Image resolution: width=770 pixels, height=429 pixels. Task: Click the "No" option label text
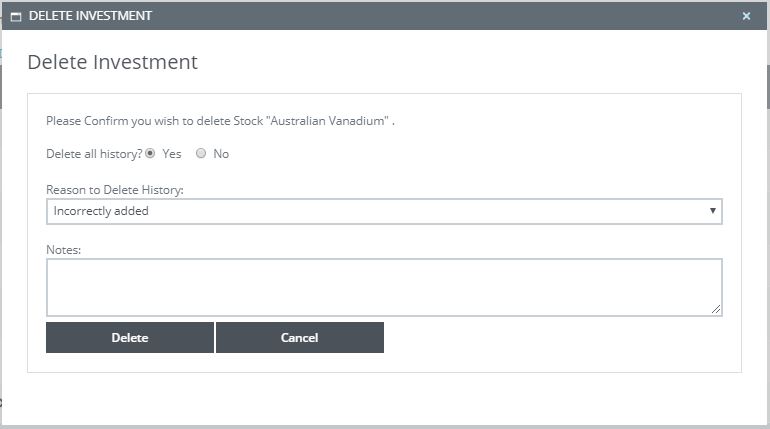[221, 154]
